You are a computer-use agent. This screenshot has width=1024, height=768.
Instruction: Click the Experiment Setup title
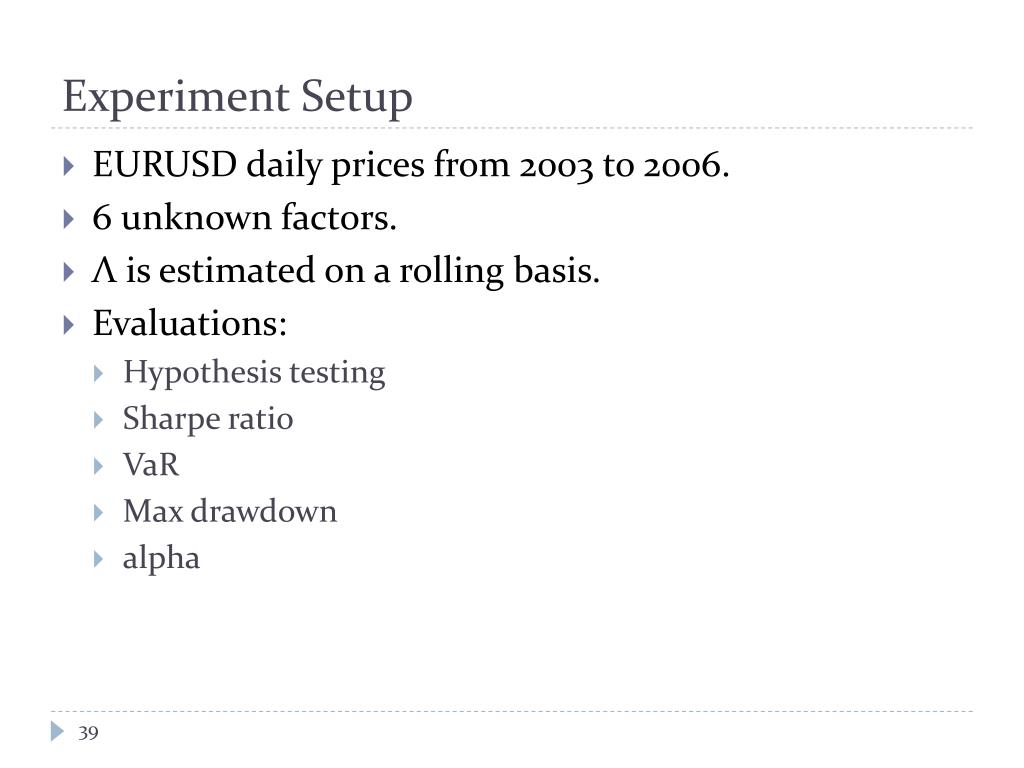pos(238,97)
